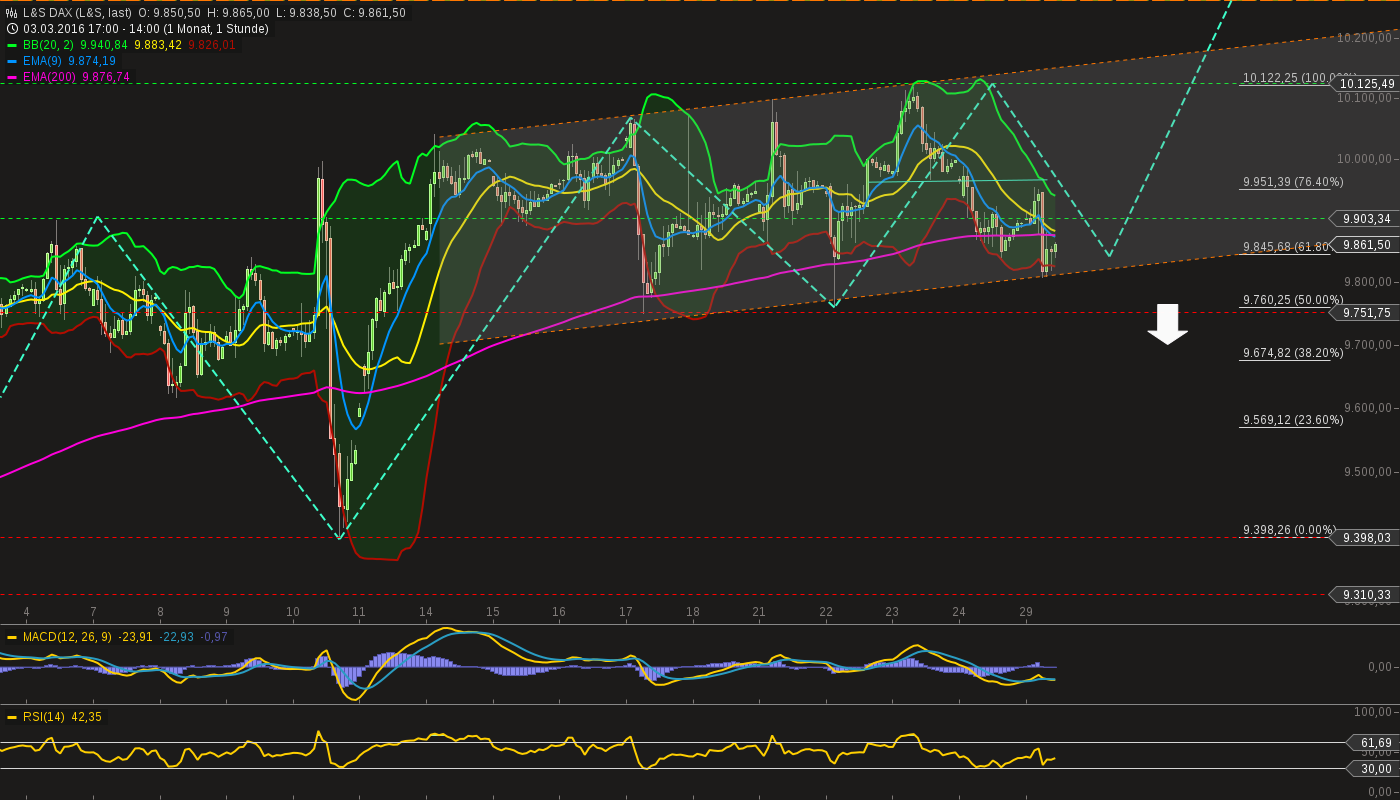Click the 0,00 label on the MACD axis
Viewport: 1400px width, 800px height.
[x=1380, y=667]
